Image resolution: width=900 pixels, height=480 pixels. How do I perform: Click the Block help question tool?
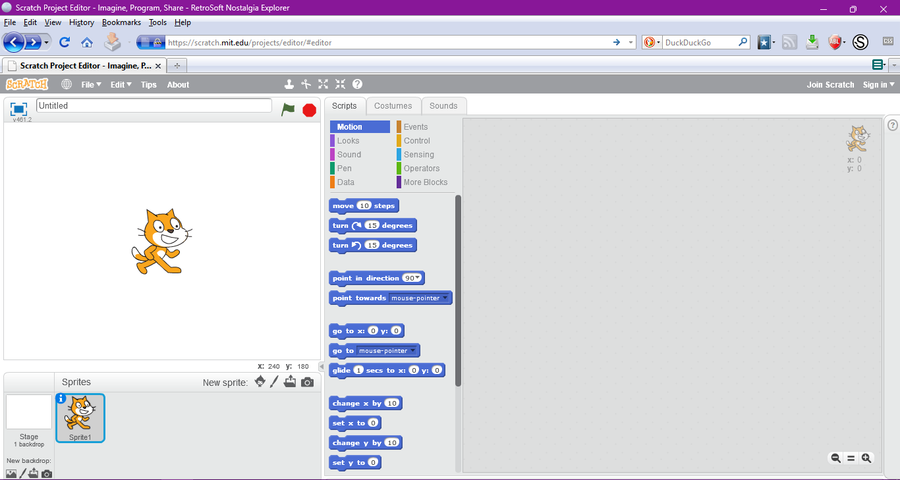point(357,84)
